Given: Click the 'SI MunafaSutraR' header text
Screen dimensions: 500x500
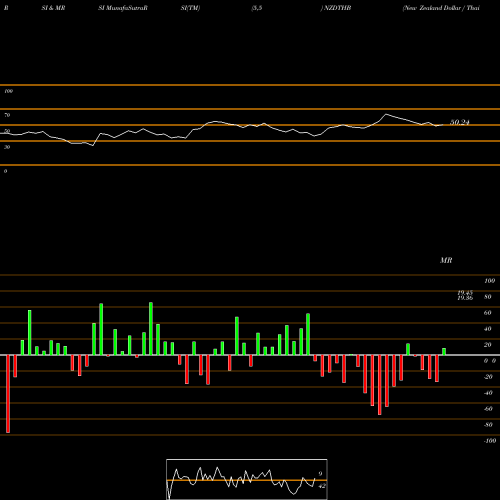Looking at the screenshot, I should click(123, 8).
